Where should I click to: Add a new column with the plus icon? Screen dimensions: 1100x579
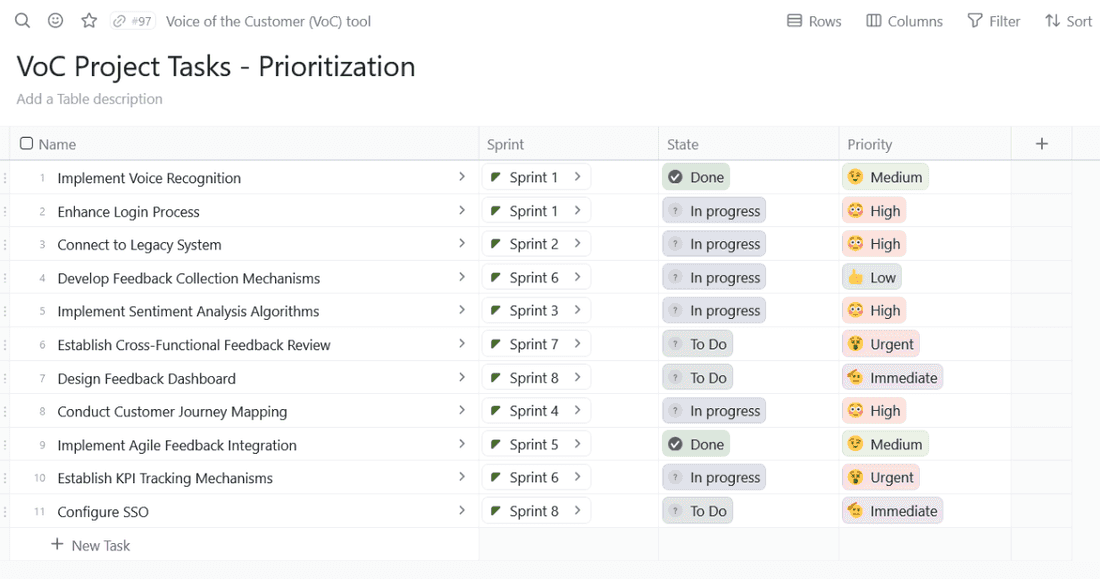point(1041,143)
